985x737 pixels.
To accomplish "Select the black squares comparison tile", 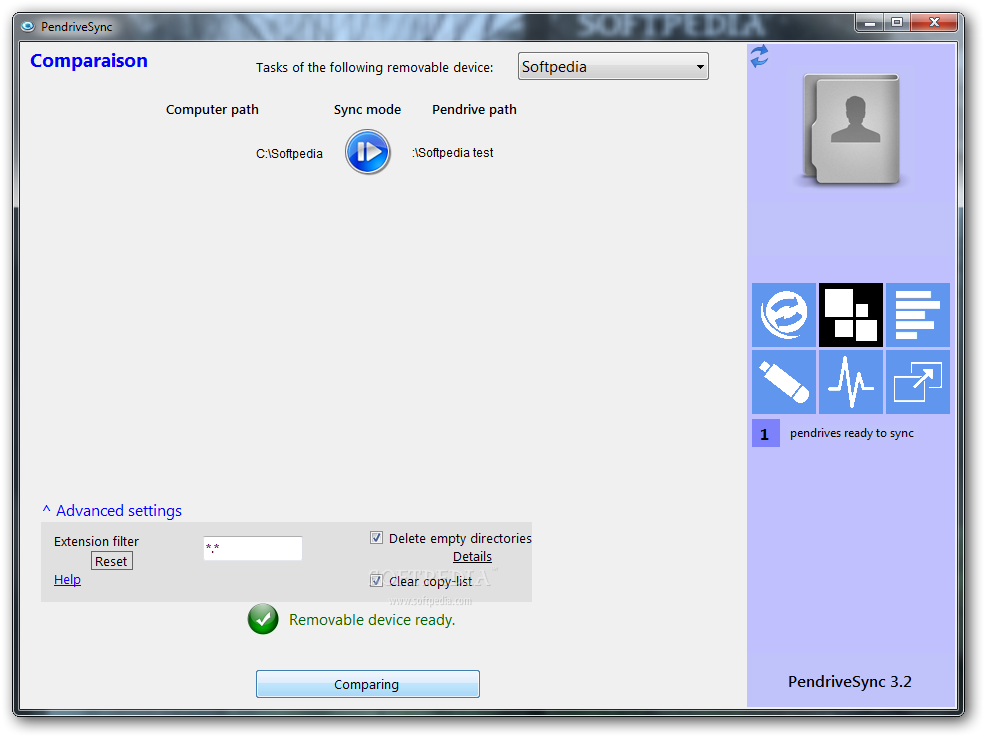I will click(851, 315).
